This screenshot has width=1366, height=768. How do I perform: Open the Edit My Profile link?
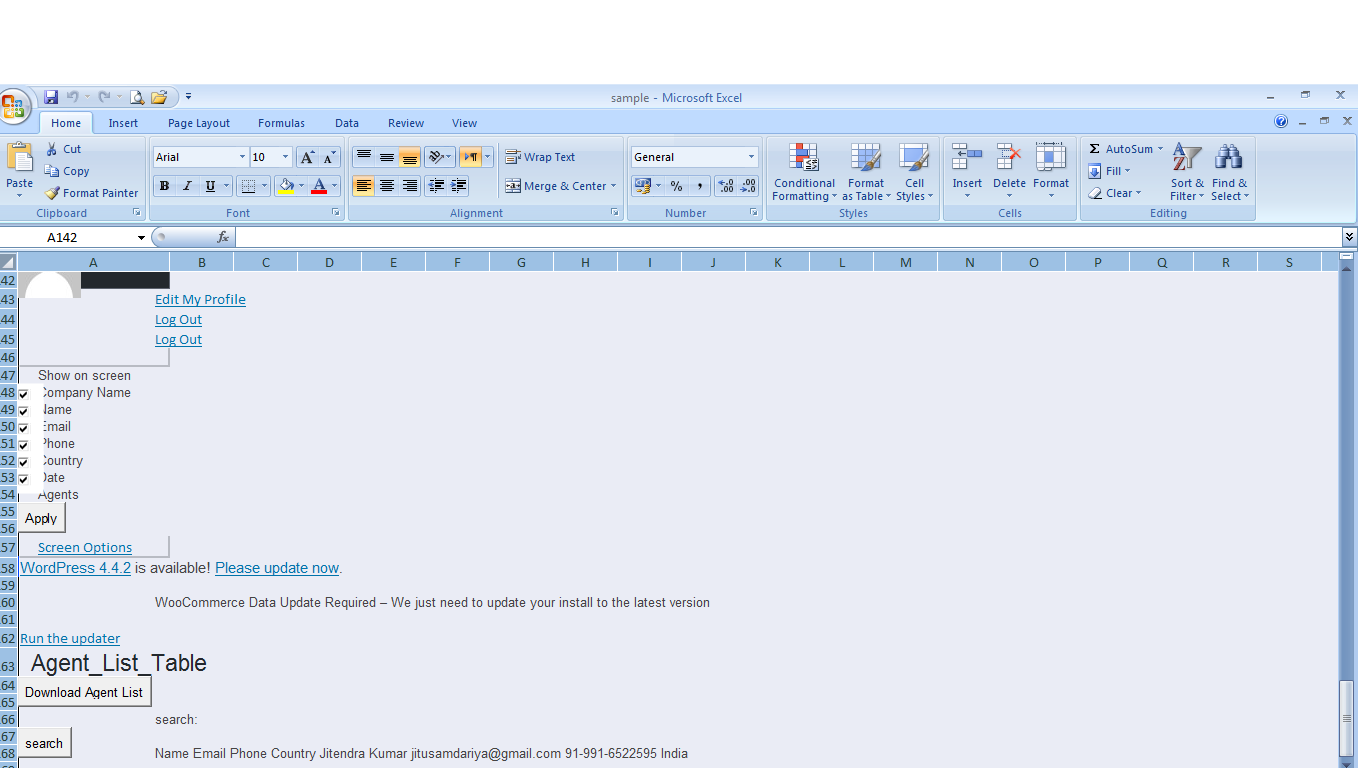[x=200, y=300]
